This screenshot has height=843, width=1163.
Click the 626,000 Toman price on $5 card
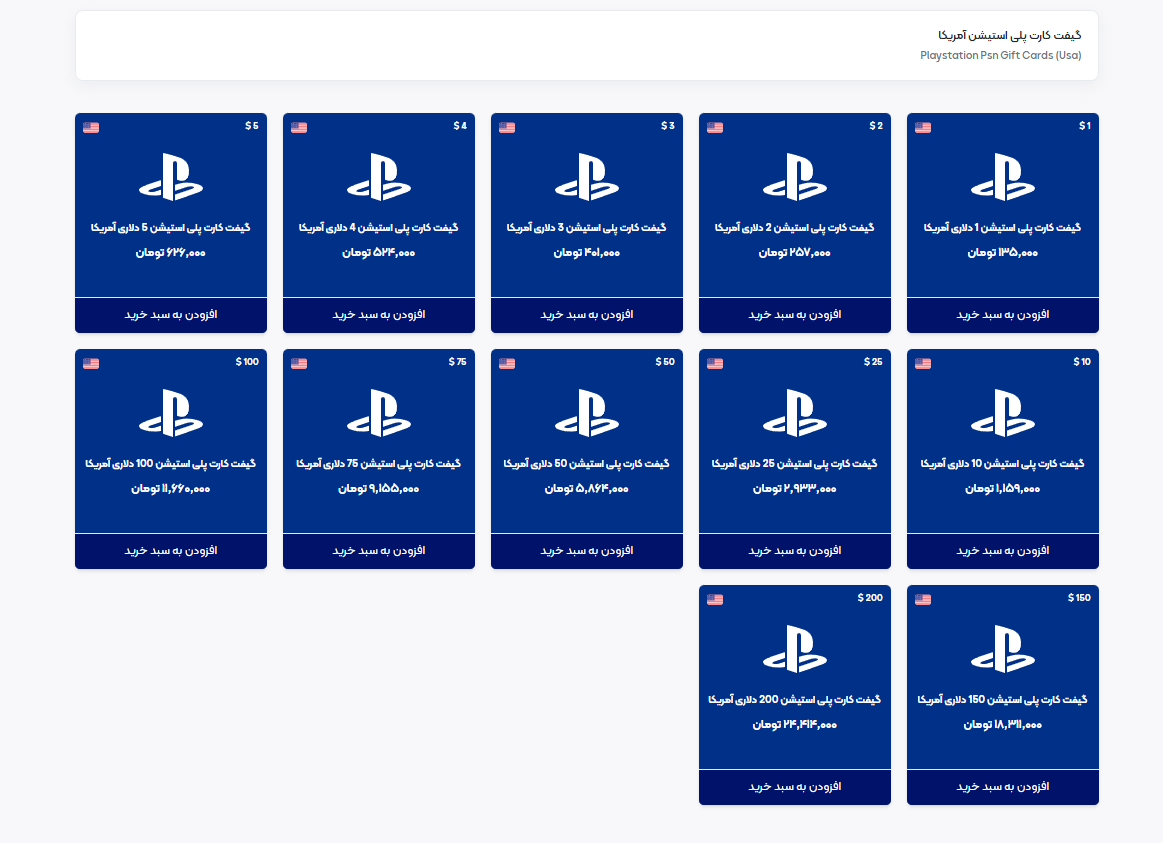(x=171, y=253)
